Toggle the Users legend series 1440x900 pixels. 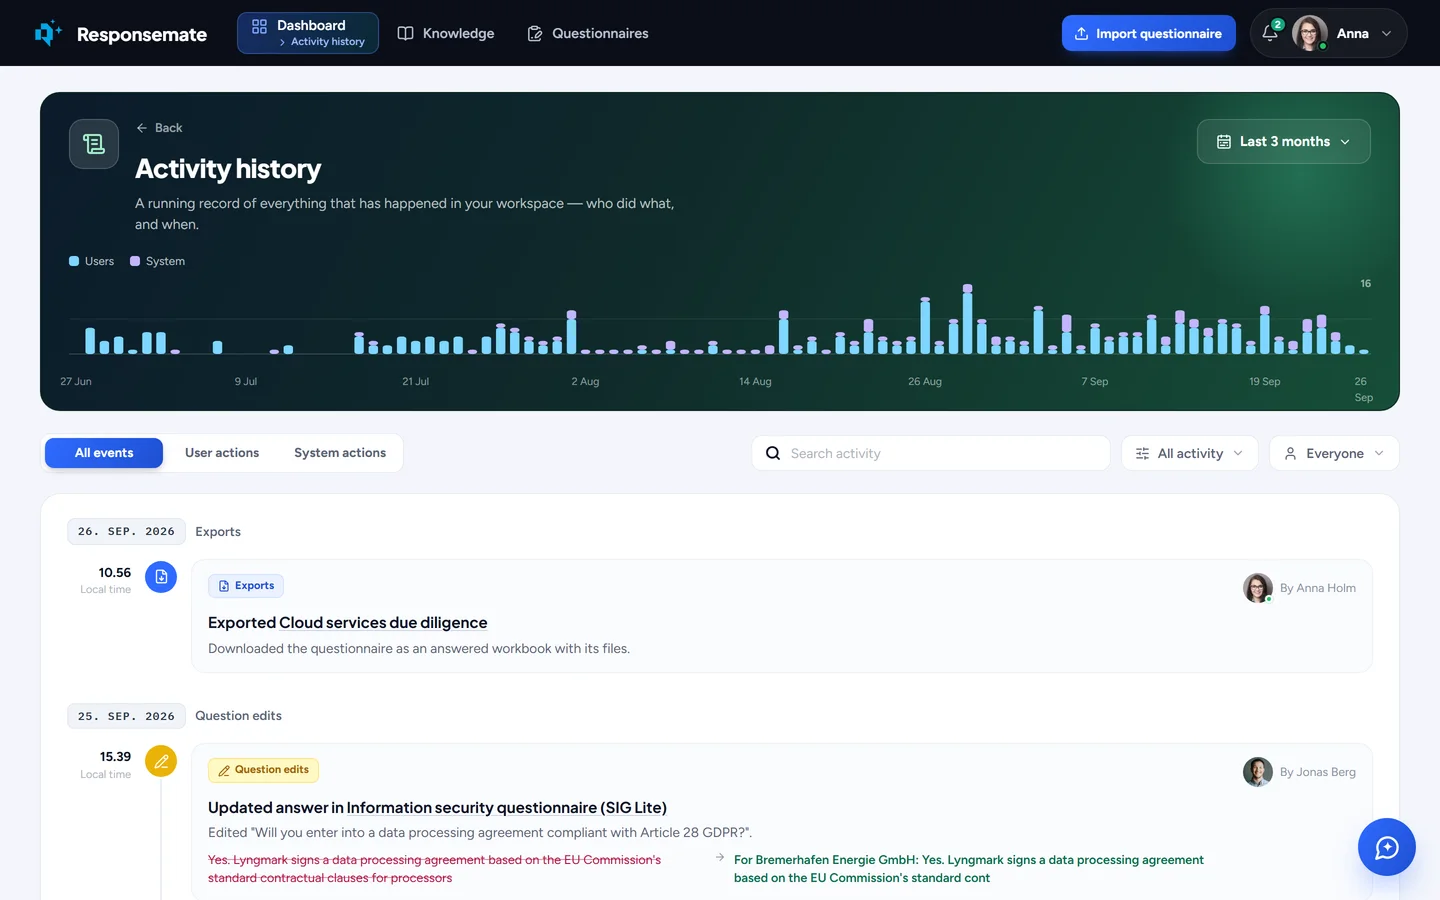click(91, 261)
